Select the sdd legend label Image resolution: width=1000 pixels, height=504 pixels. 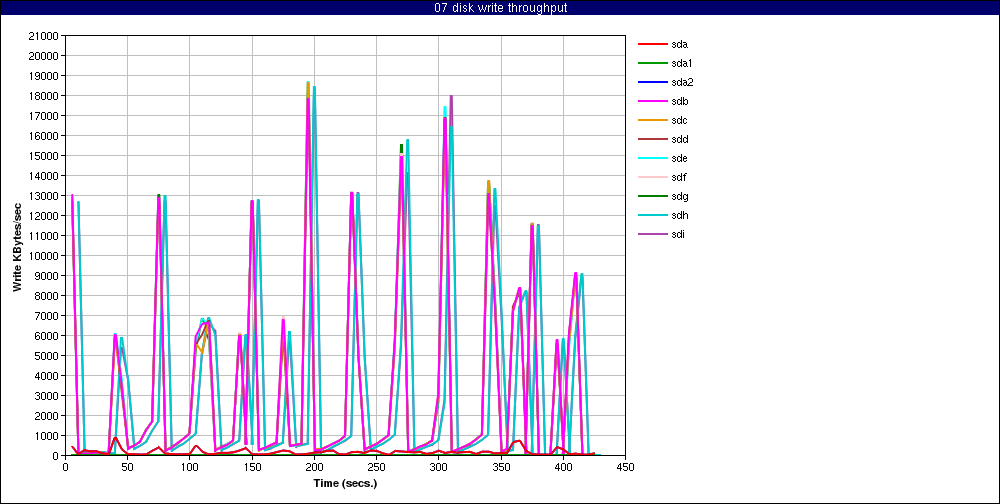click(680, 139)
